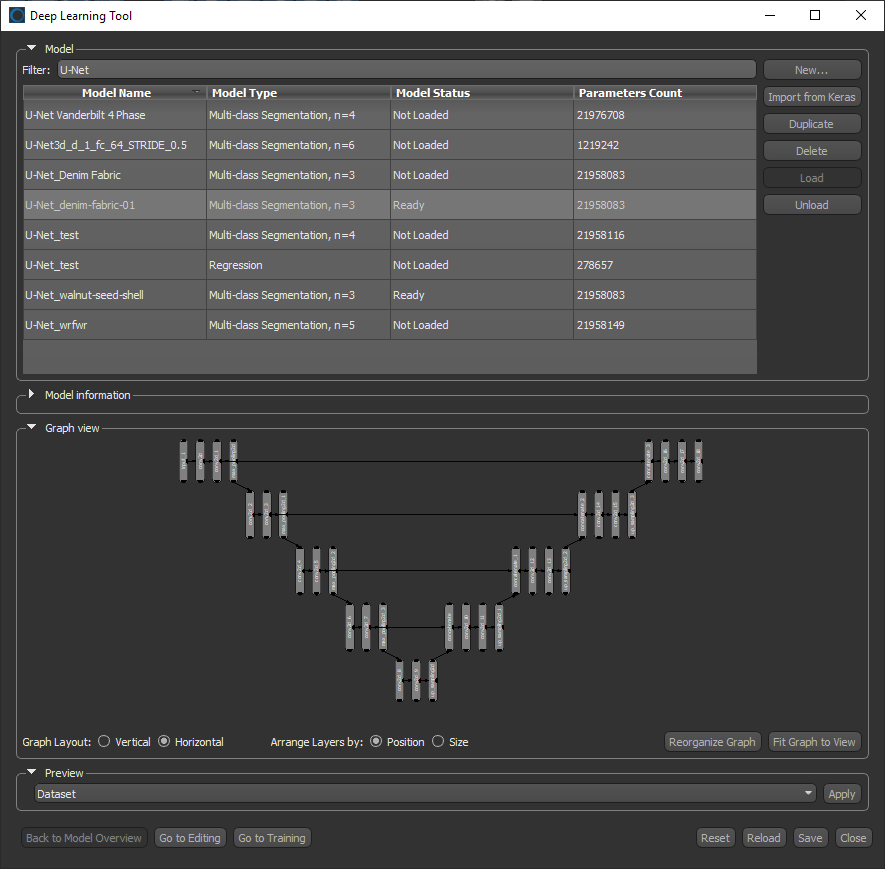Click the Filter text field
This screenshot has width=885, height=869.
pos(406,70)
